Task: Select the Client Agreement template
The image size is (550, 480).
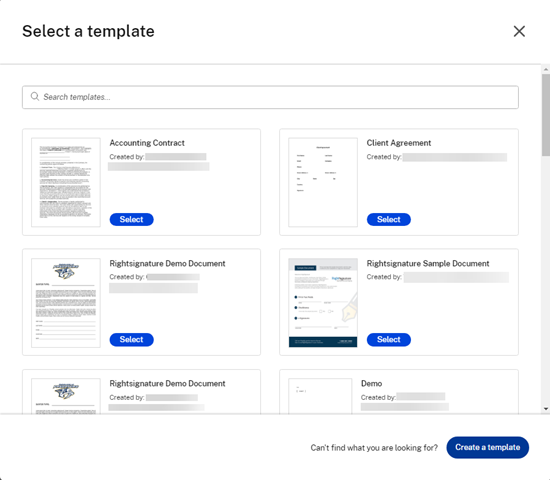Action: (389, 219)
